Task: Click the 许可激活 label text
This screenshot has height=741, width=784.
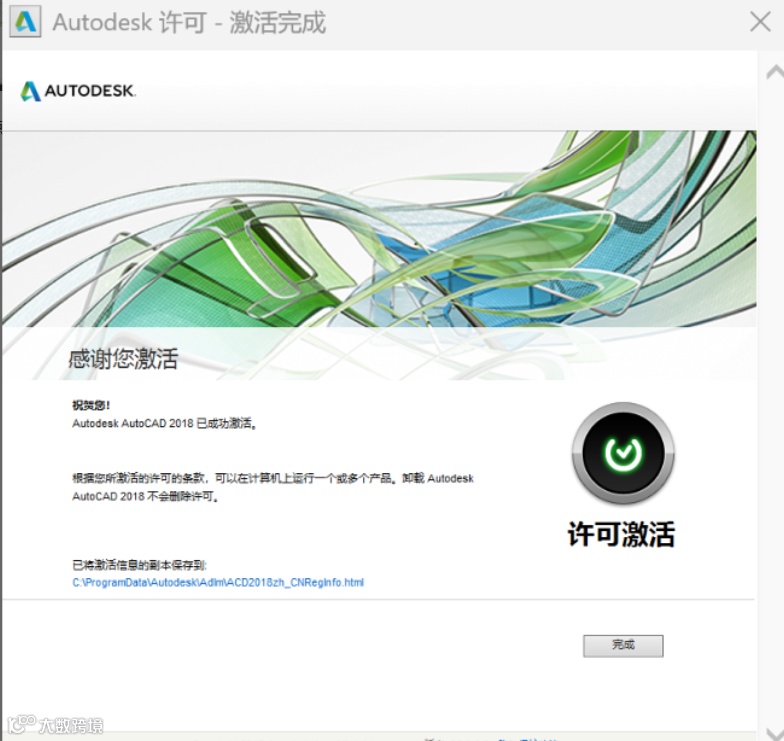Action: pos(622,534)
